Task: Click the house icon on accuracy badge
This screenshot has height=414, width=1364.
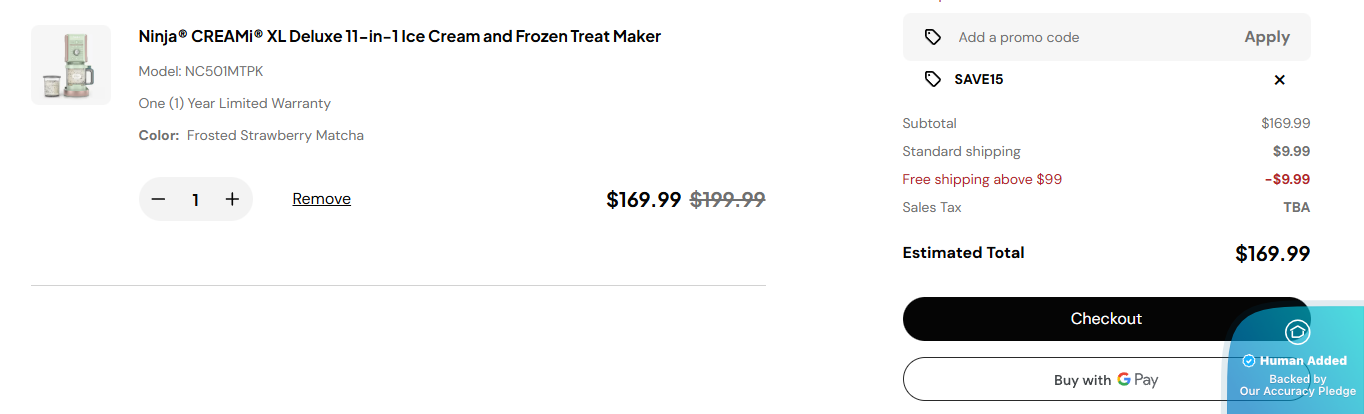Action: click(x=1297, y=332)
